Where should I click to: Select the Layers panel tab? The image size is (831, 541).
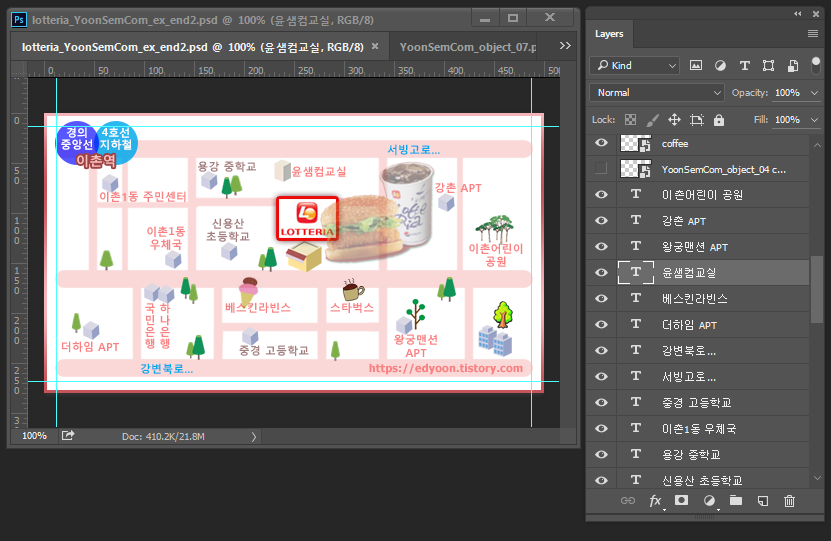pos(609,34)
